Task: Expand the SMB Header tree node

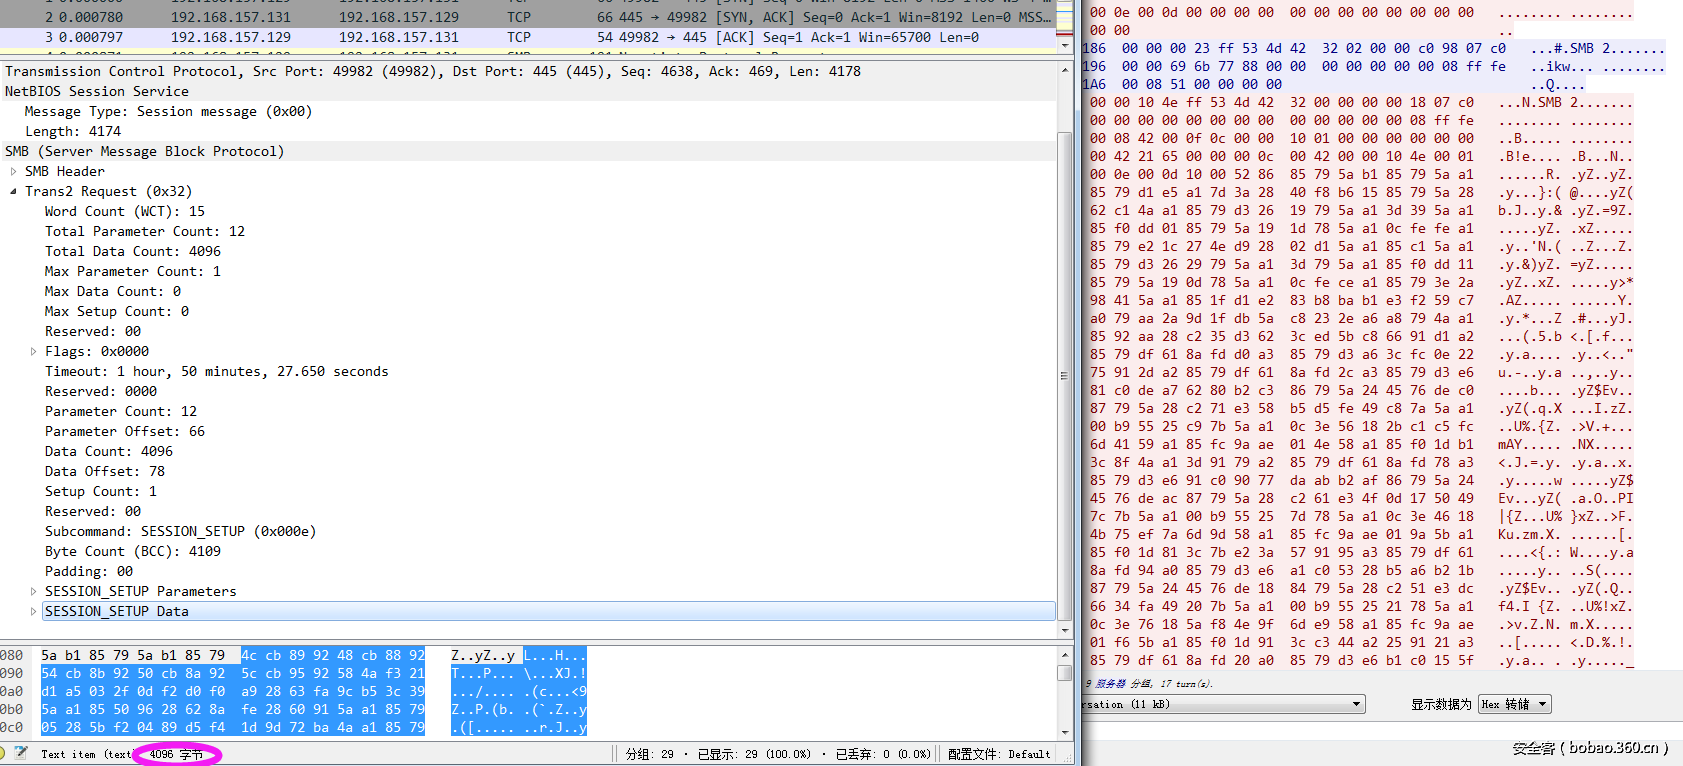Action: [13, 171]
